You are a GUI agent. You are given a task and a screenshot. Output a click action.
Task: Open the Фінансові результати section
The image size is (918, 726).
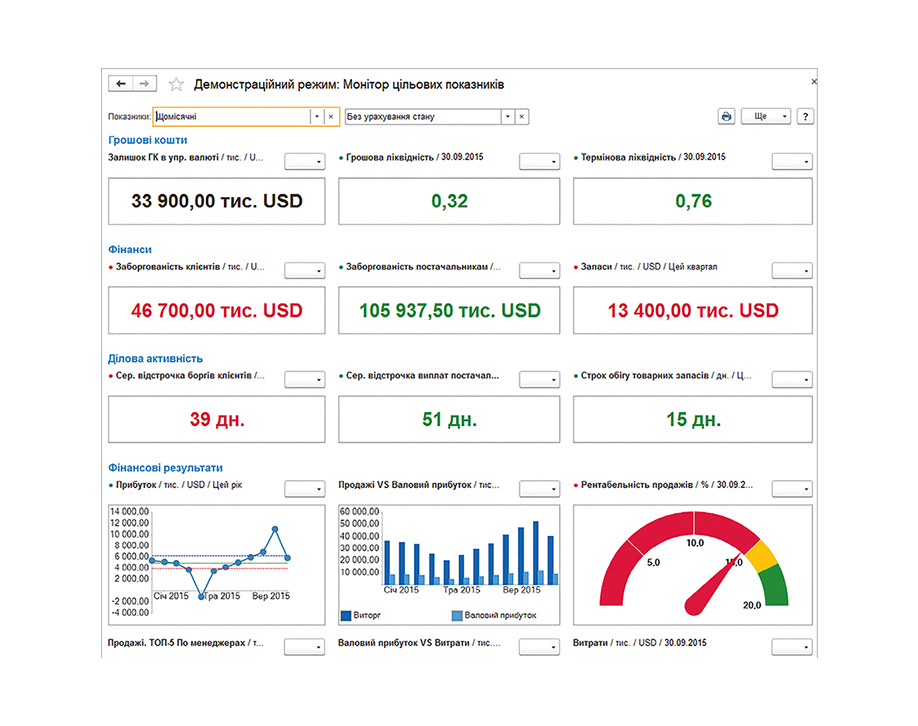[165, 467]
